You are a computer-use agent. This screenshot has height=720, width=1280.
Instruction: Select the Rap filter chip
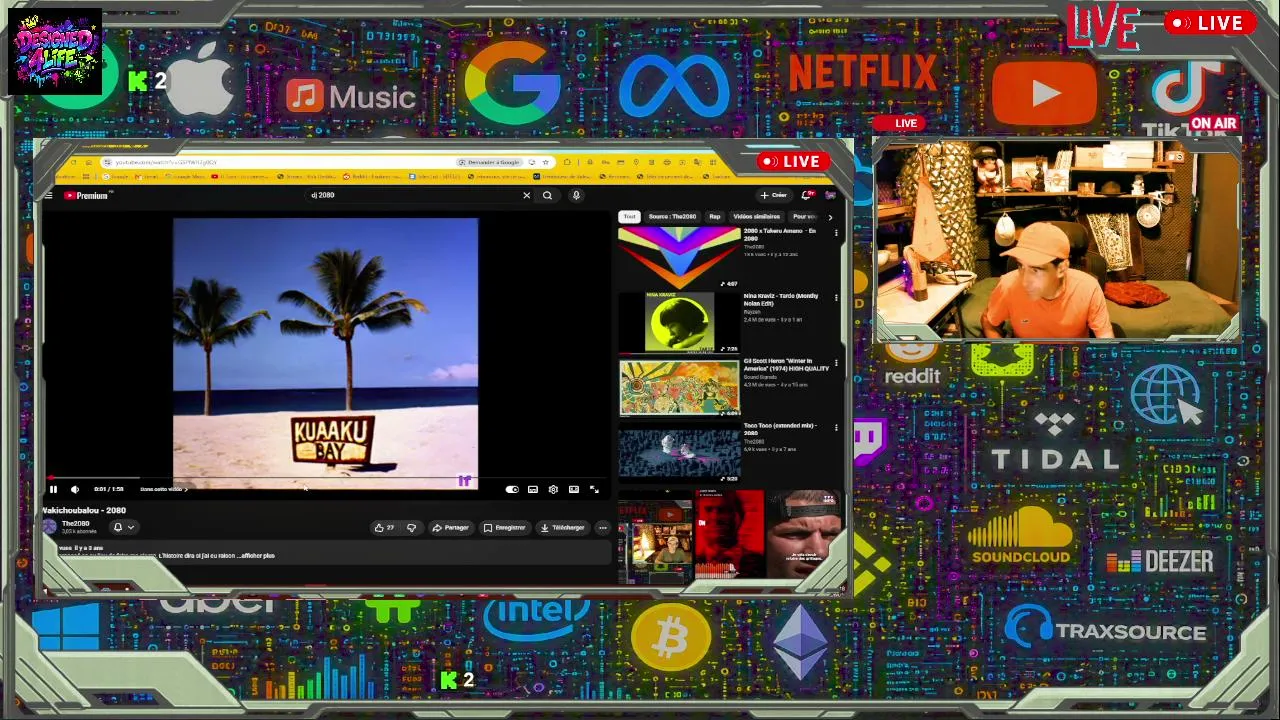pos(715,217)
